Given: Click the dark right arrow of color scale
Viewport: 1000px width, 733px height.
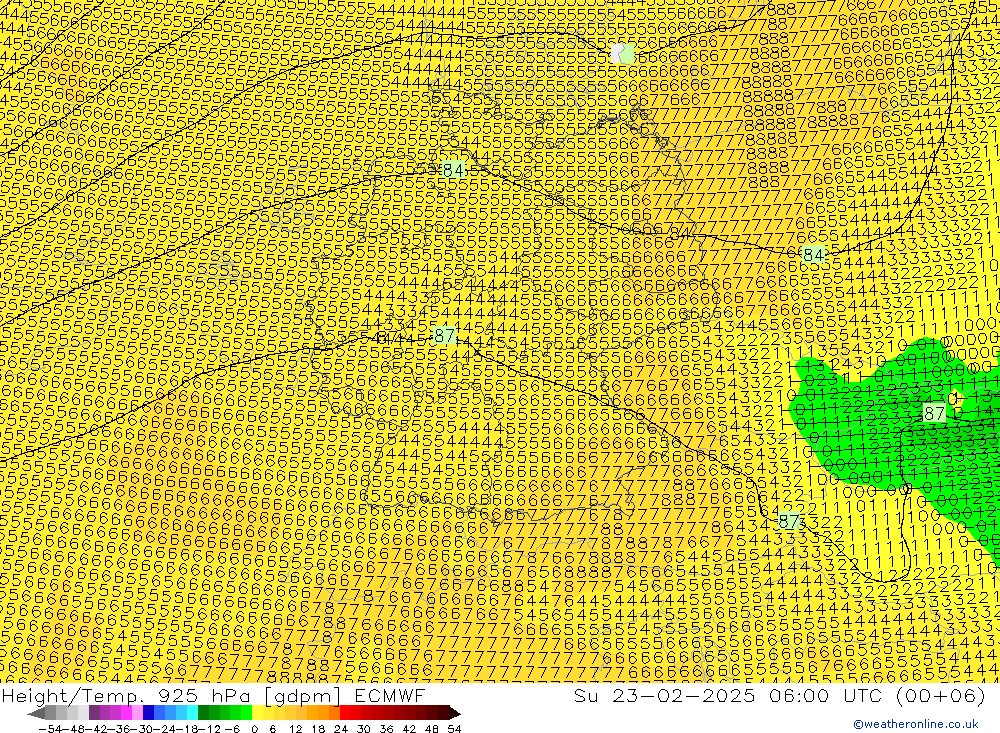Looking at the screenshot, I should 455,713.
